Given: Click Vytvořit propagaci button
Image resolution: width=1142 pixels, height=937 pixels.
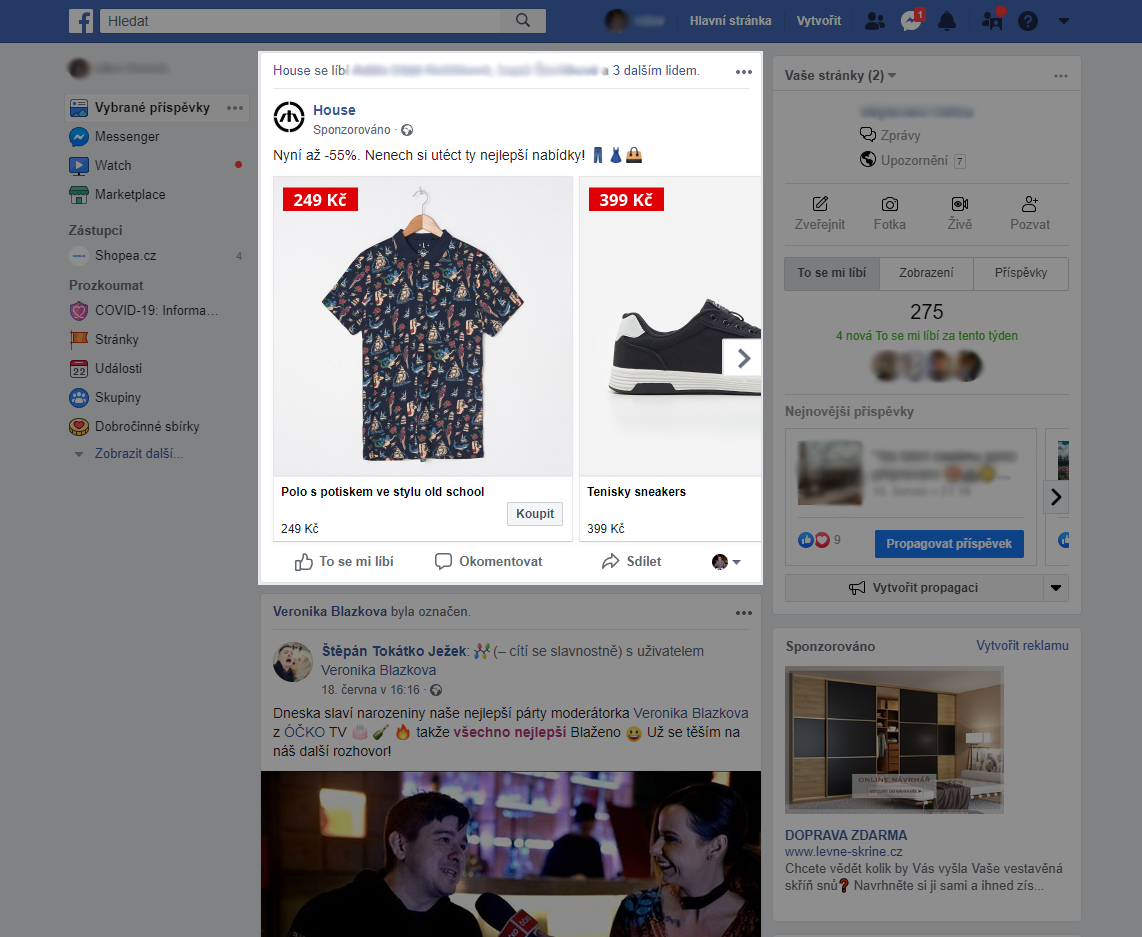Looking at the screenshot, I should 914,588.
